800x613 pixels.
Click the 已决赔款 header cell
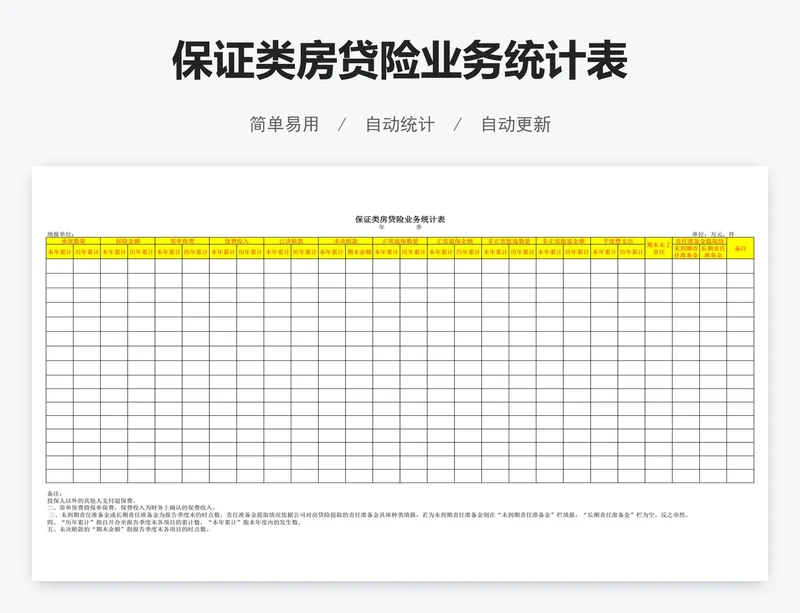pyautogui.click(x=291, y=241)
